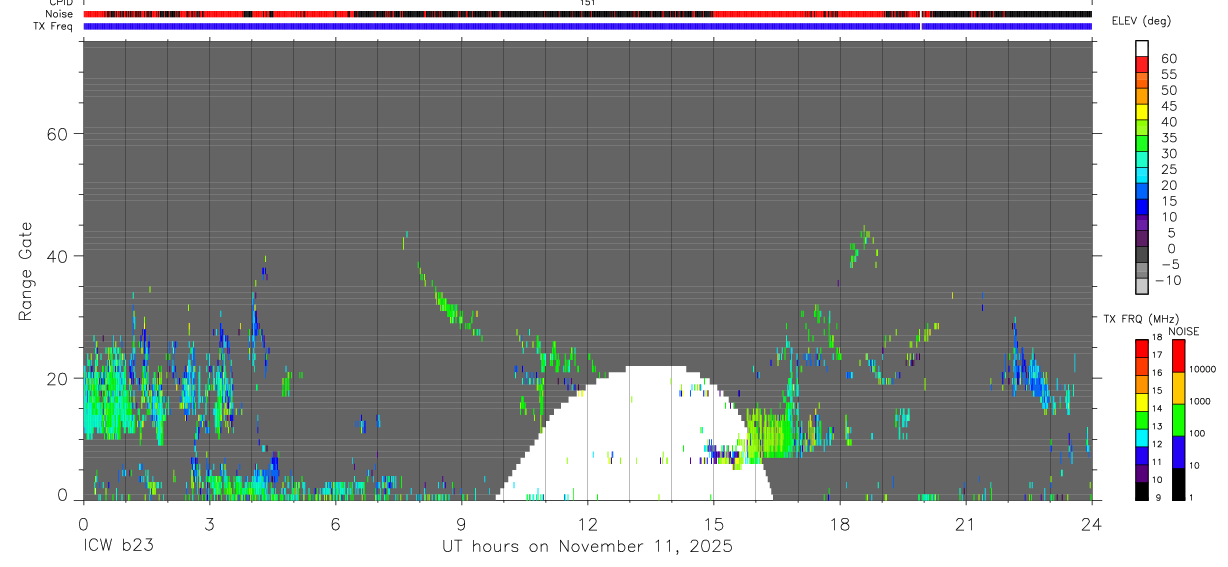Click the white top segment of ELEV colorbar
1228x567 pixels.
(1141, 47)
